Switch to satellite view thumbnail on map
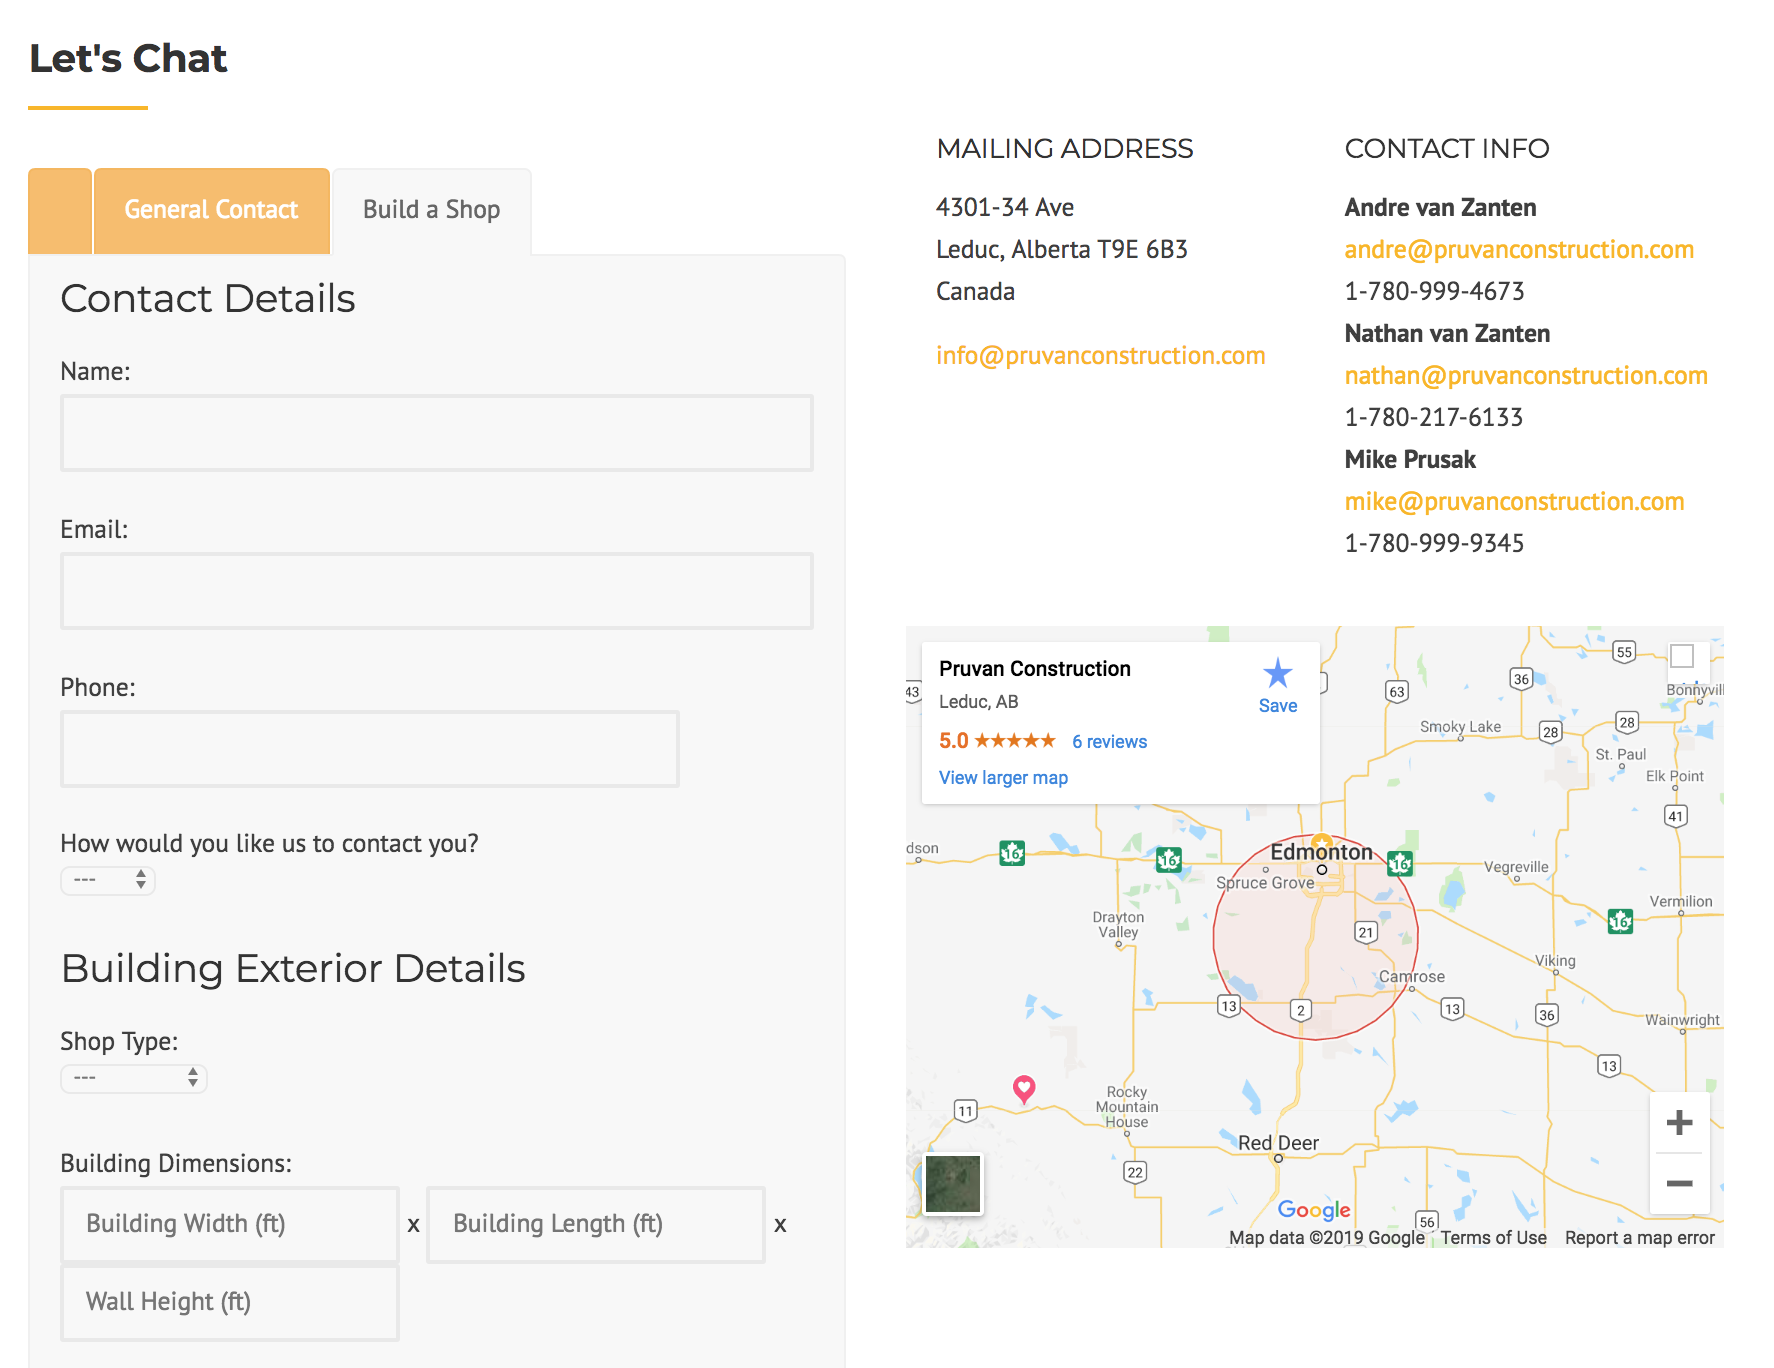The height and width of the screenshot is (1368, 1774). (x=953, y=1183)
